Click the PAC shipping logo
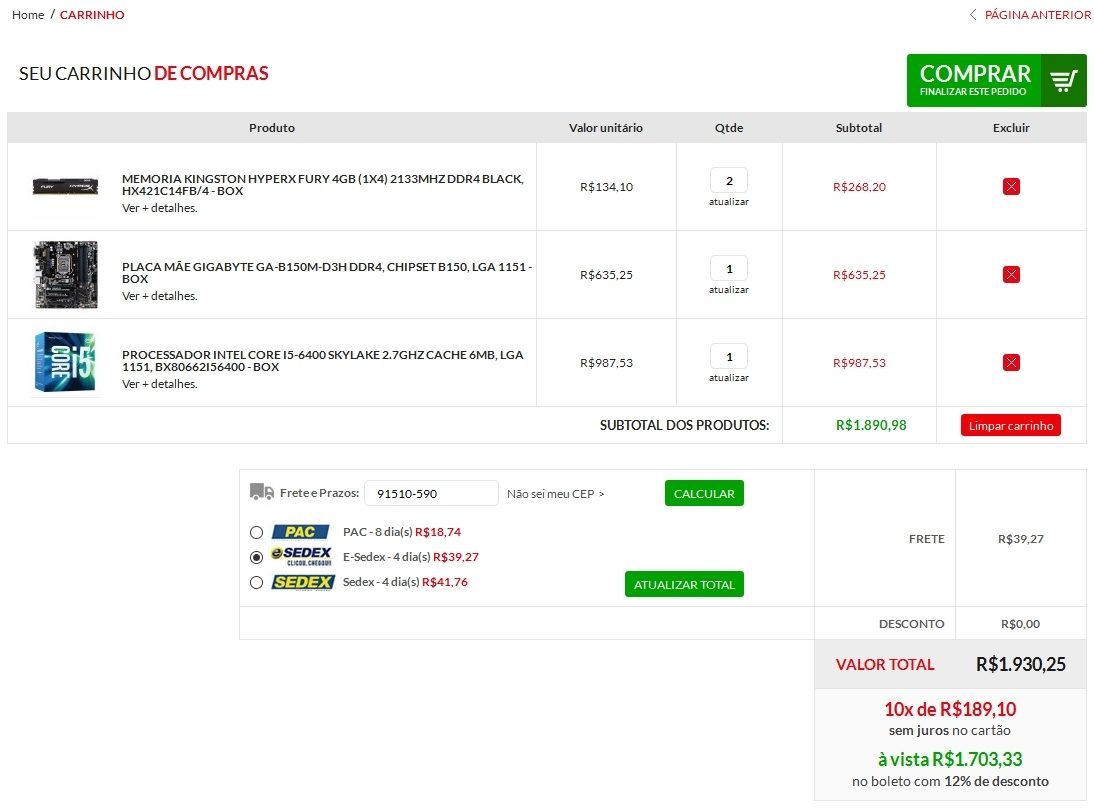Image resolution: width=1094 pixels, height=808 pixels. click(300, 532)
